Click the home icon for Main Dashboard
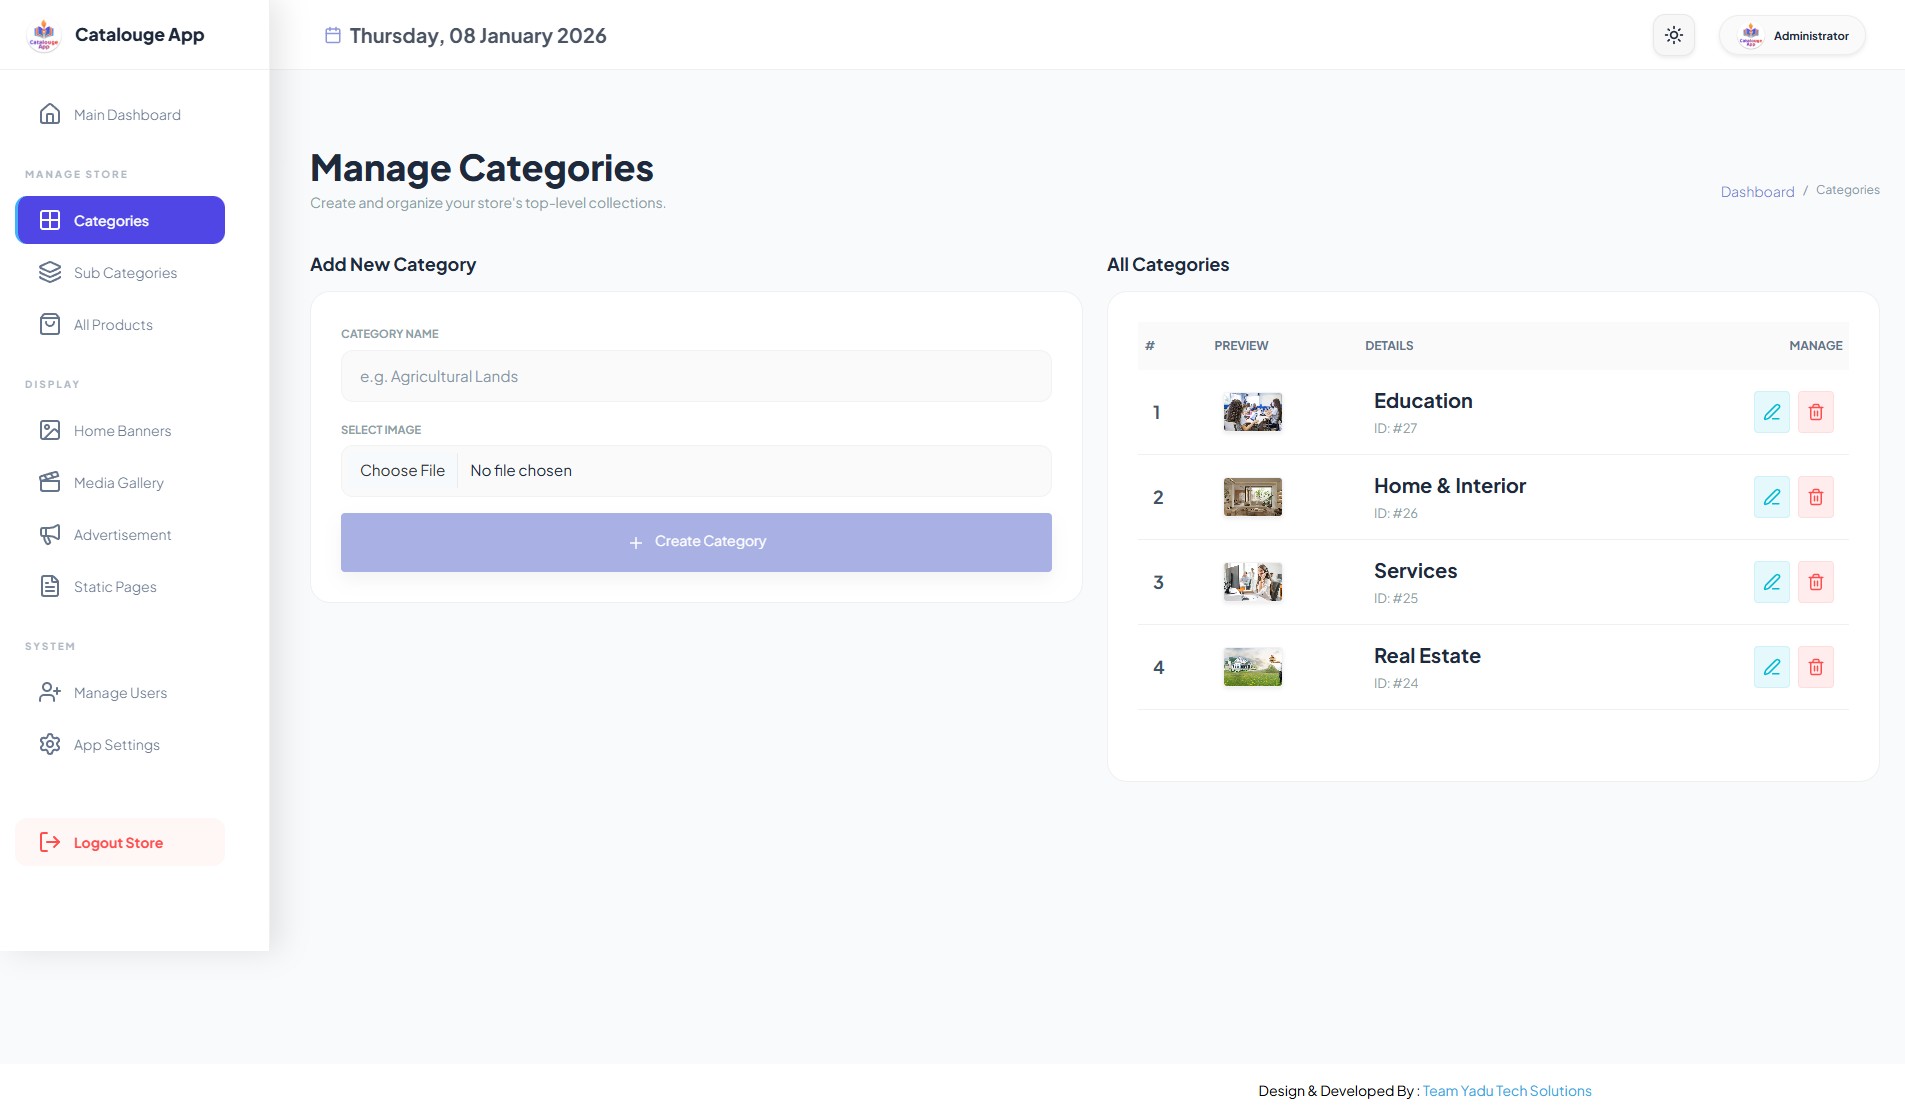 pos(50,114)
